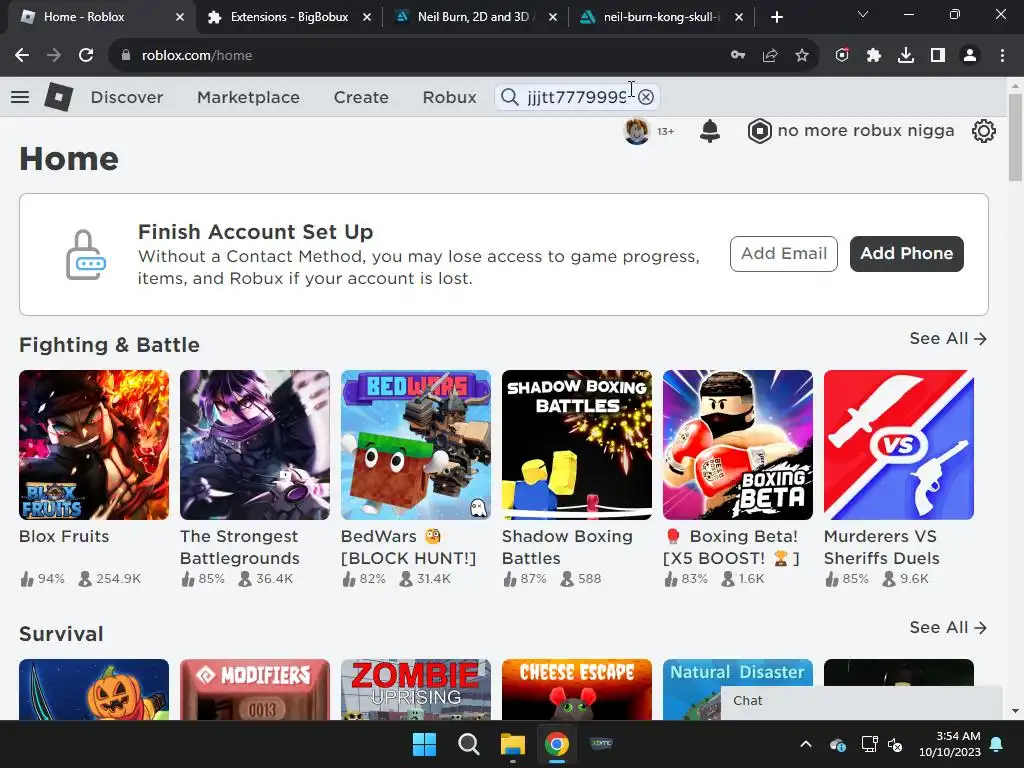Click the page vertical scrollbar thumb
The image size is (1024, 768).
tap(1015, 137)
